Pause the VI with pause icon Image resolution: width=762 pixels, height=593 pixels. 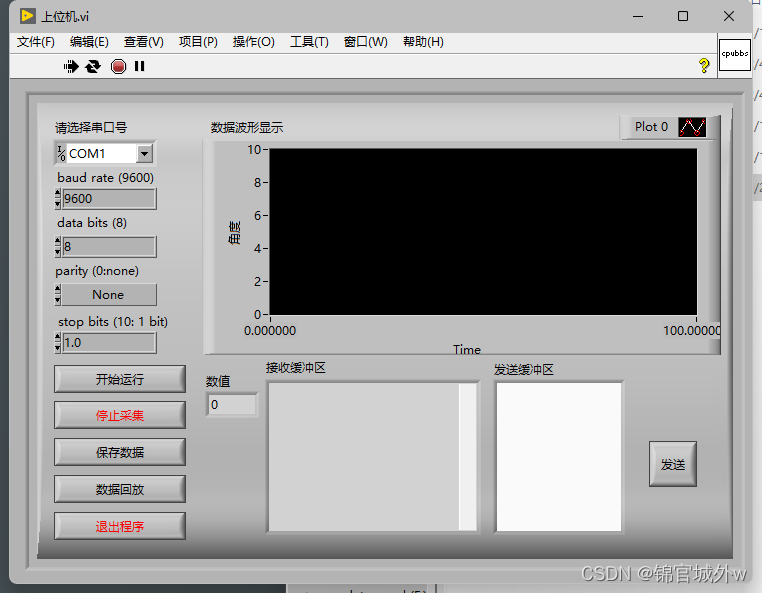pos(139,66)
